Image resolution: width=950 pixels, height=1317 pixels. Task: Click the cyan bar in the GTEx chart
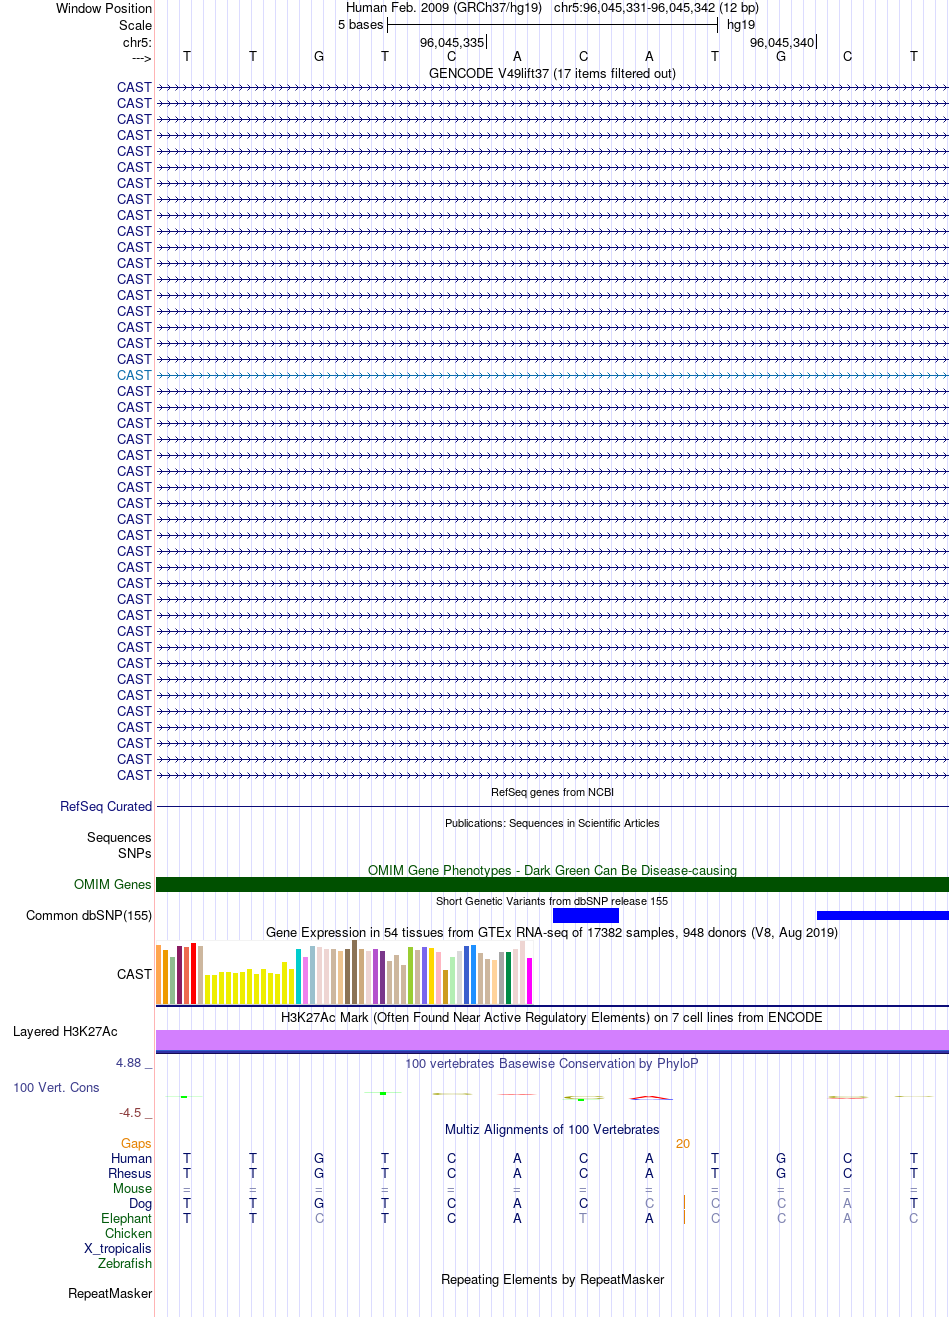pos(299,976)
